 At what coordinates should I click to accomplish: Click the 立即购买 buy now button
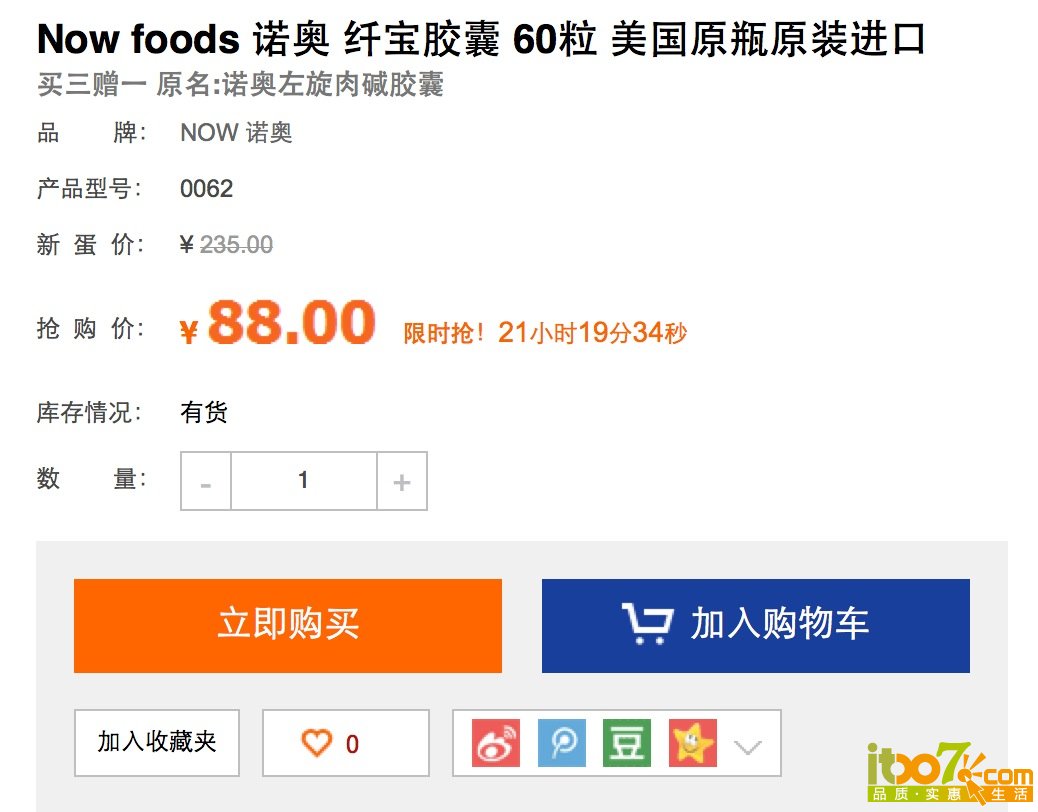(x=288, y=625)
